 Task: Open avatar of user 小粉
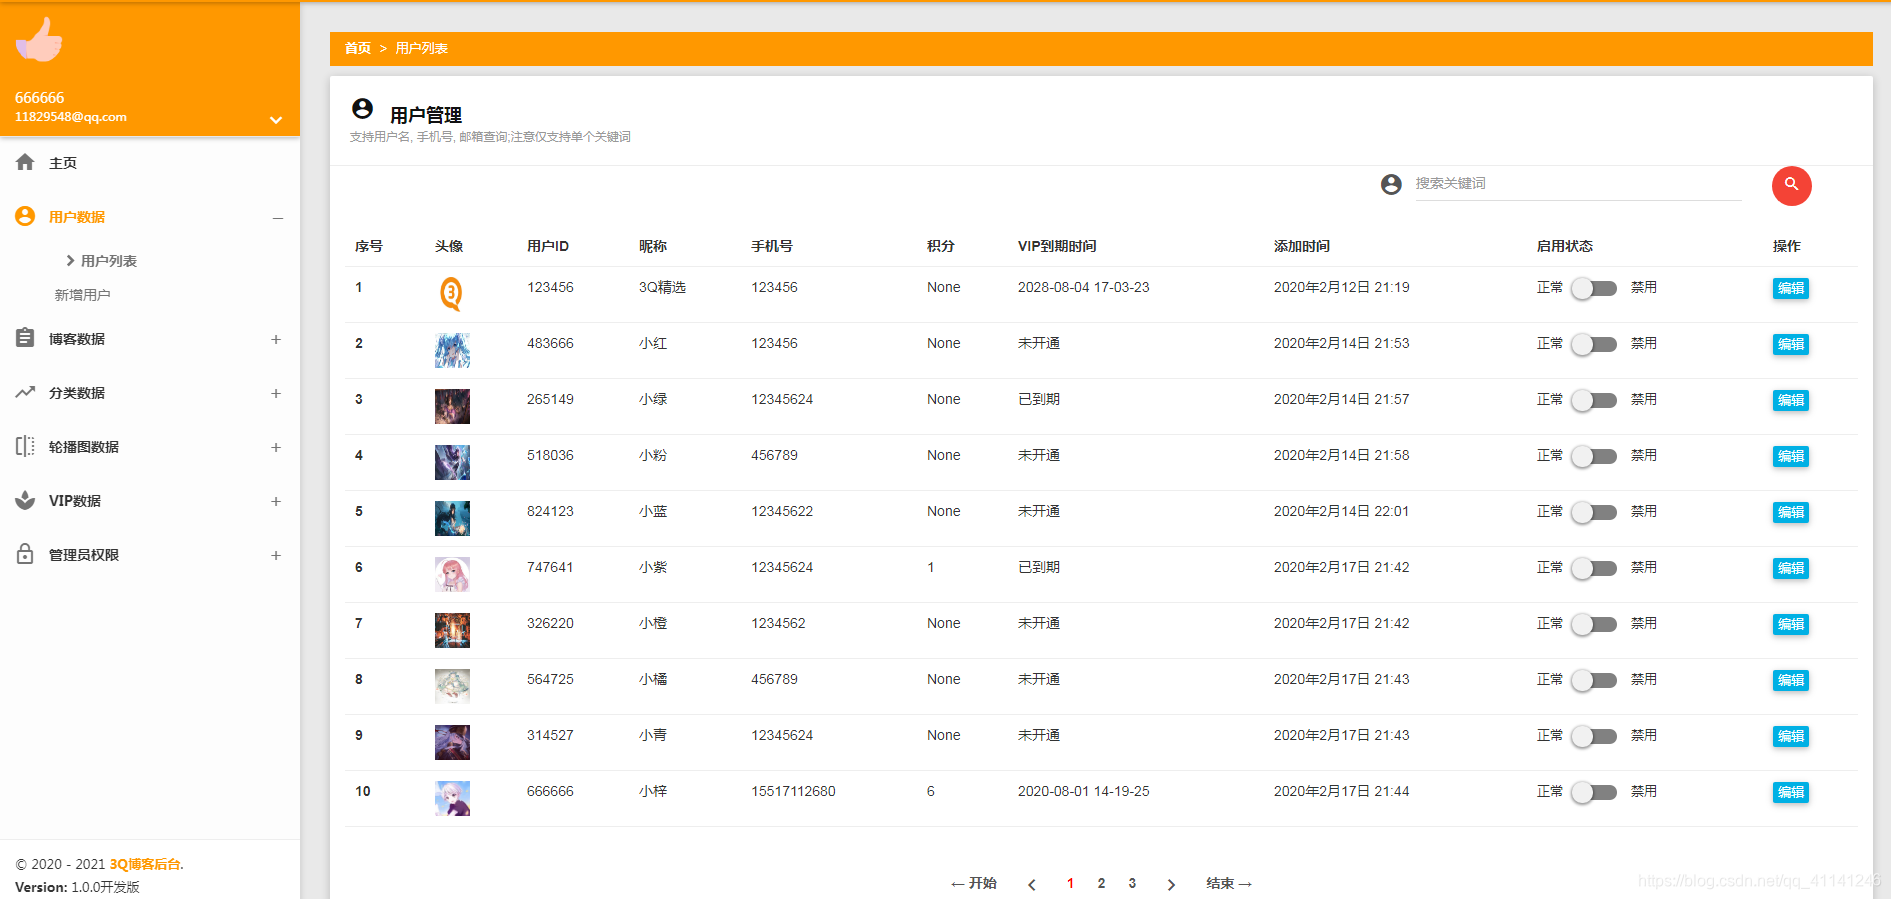tap(452, 462)
